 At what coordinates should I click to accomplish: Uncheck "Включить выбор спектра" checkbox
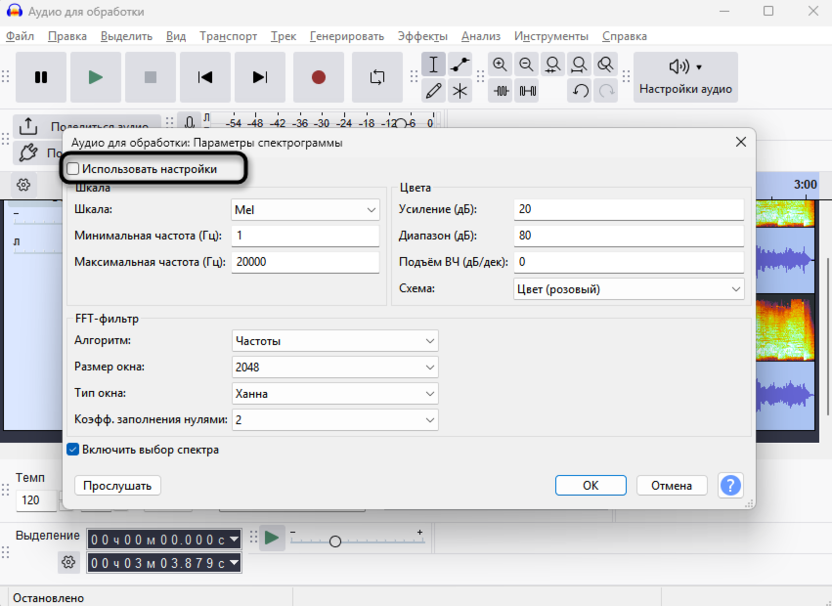click(x=73, y=450)
